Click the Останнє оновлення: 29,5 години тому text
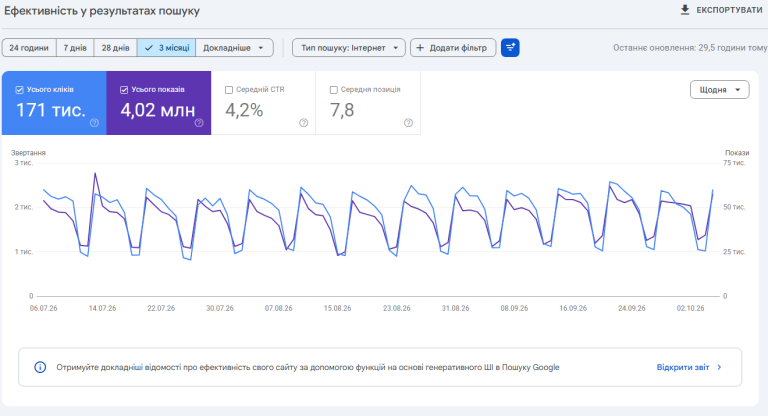This screenshot has width=768, height=416. tap(690, 48)
